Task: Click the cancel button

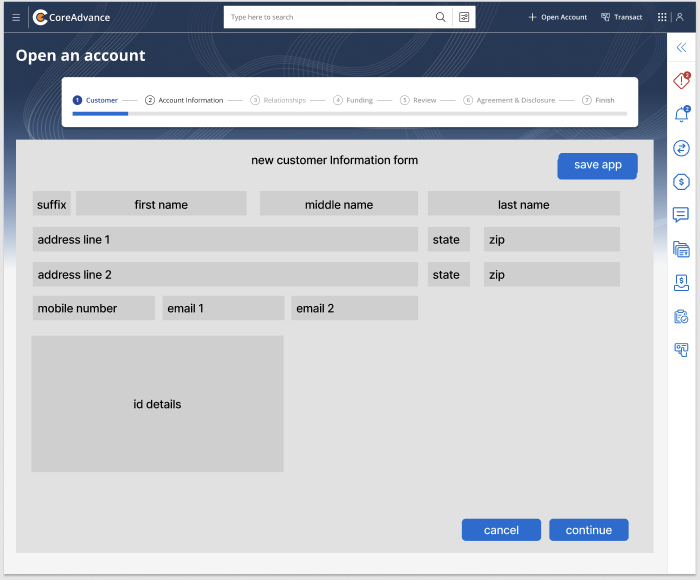Action: click(x=501, y=530)
